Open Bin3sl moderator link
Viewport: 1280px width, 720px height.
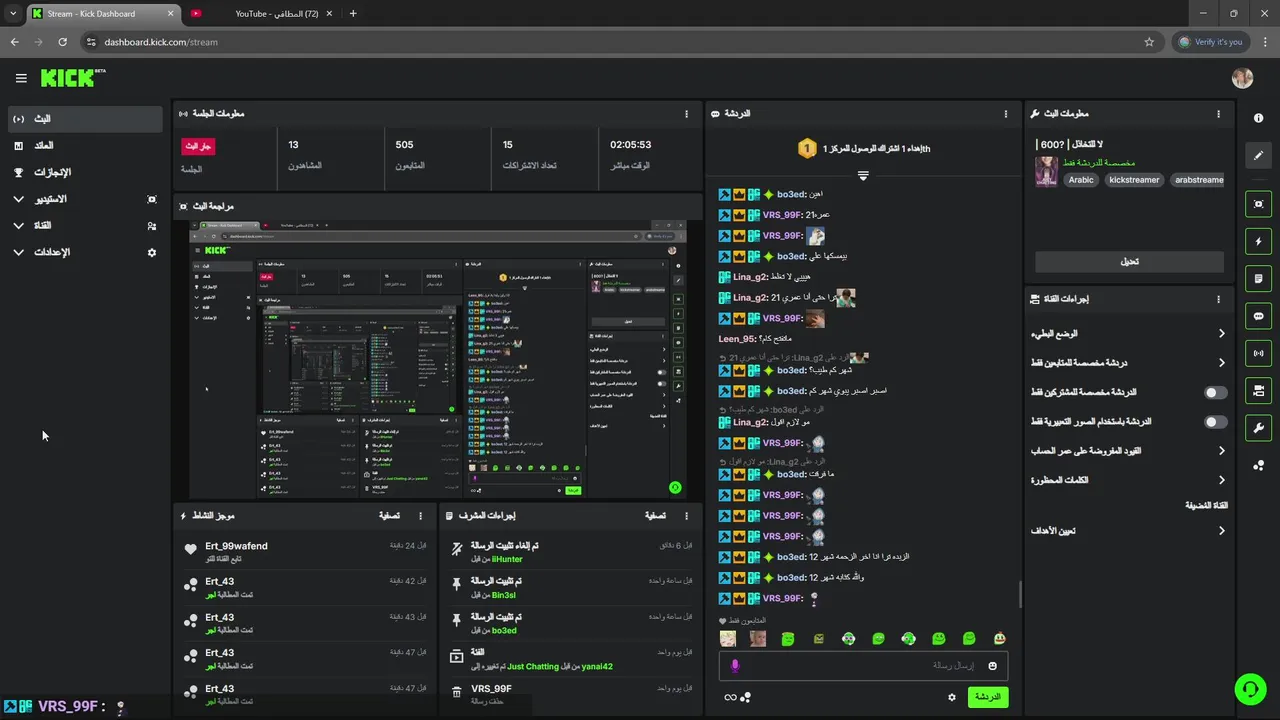tap(504, 595)
